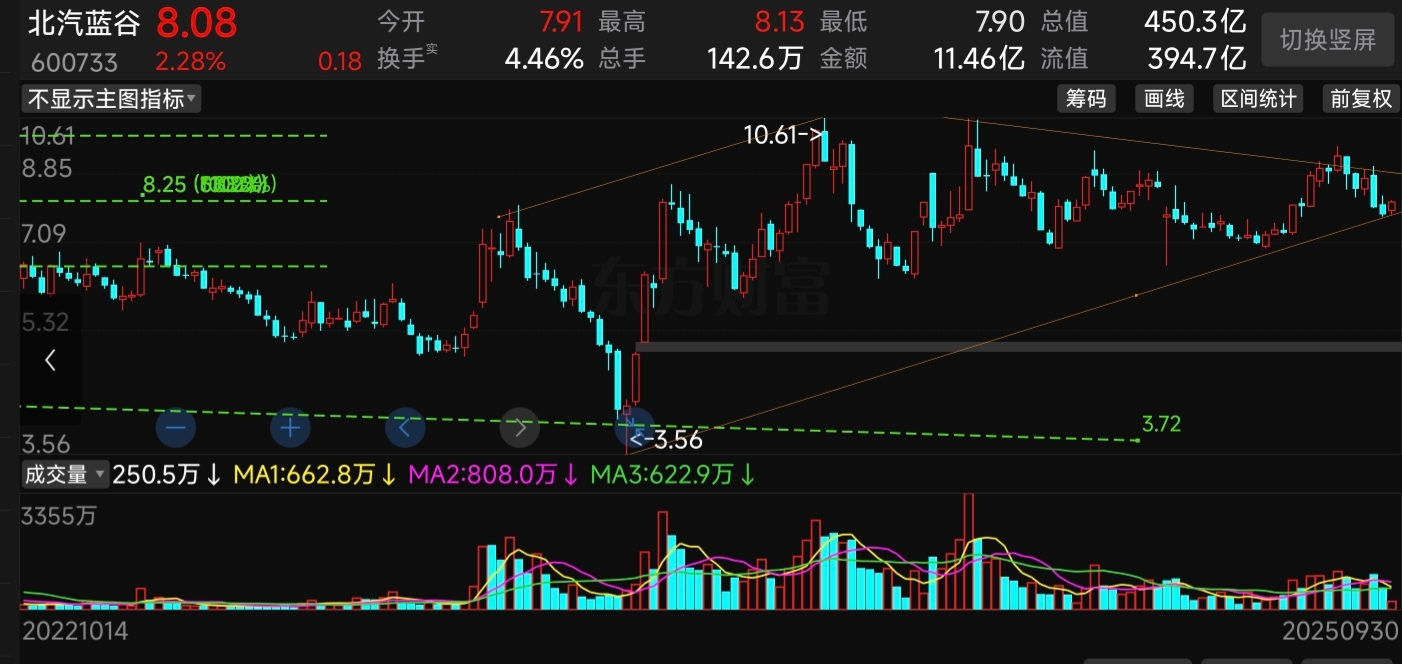Tap current price 8.08
Screen dimensions: 1402x664
coord(196,21)
